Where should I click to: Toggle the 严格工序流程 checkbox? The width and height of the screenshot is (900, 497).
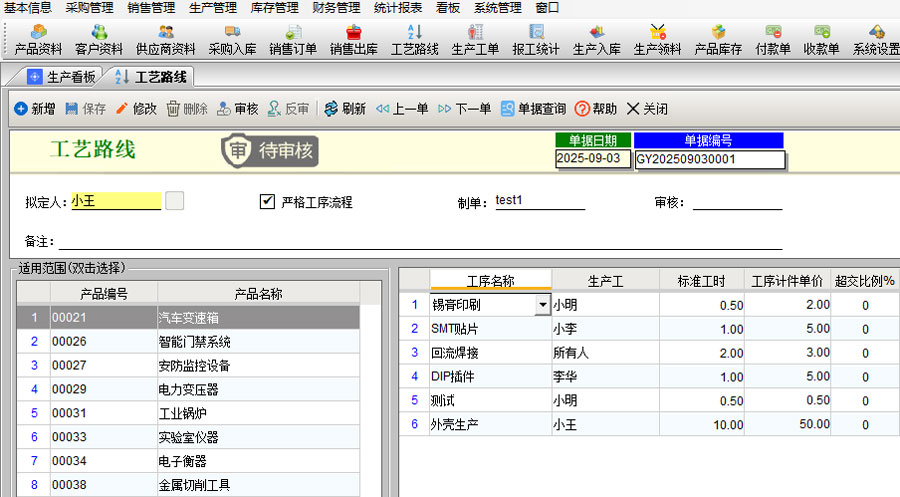pos(267,201)
